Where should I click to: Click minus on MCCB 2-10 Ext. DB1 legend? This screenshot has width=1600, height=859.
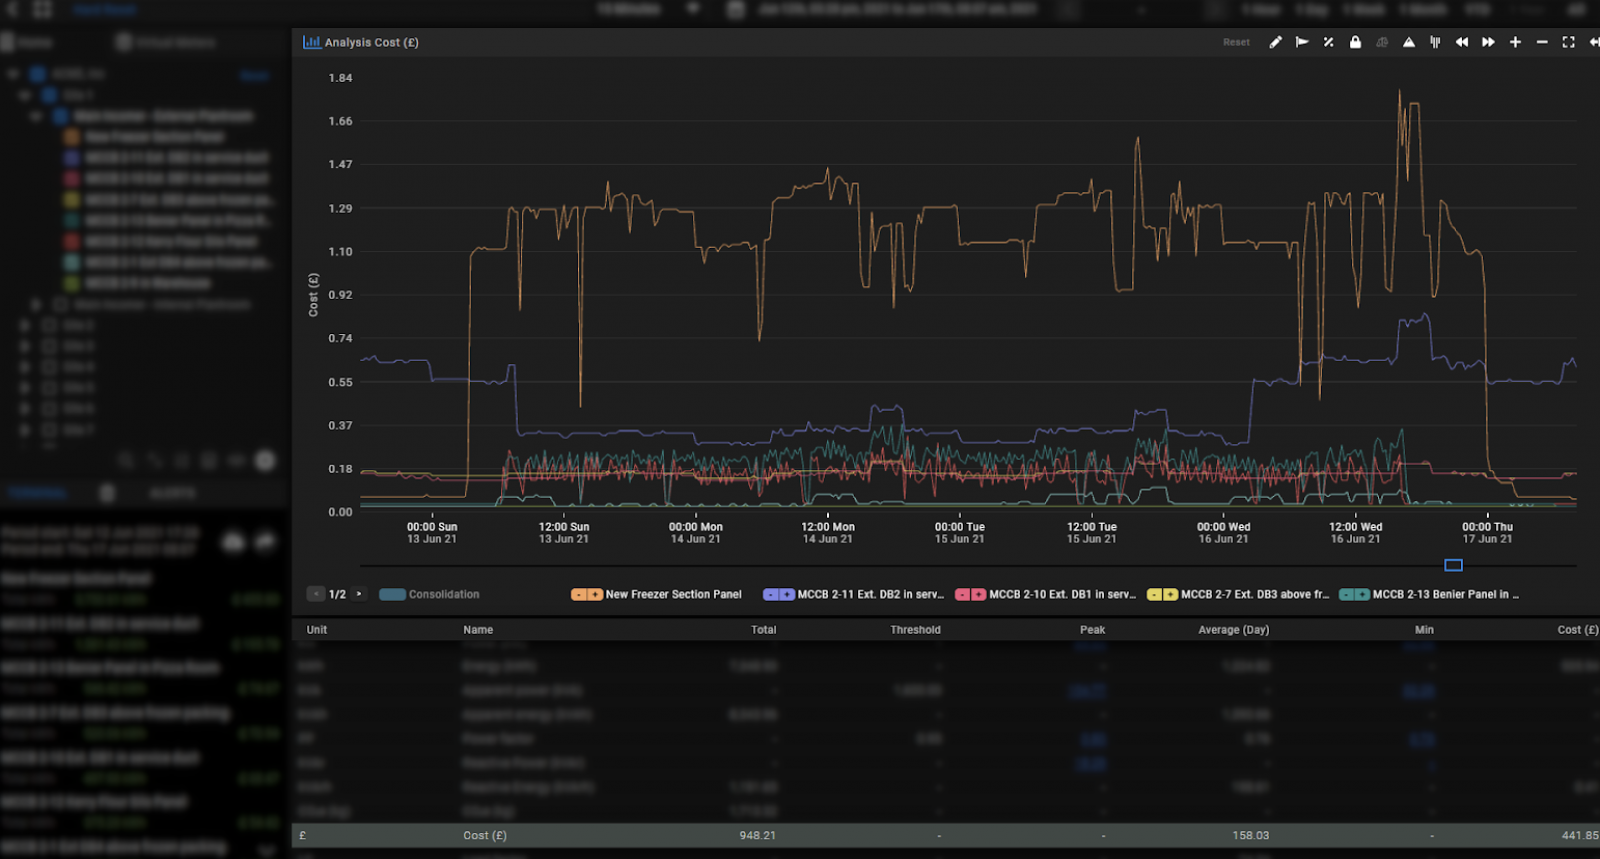pos(963,594)
